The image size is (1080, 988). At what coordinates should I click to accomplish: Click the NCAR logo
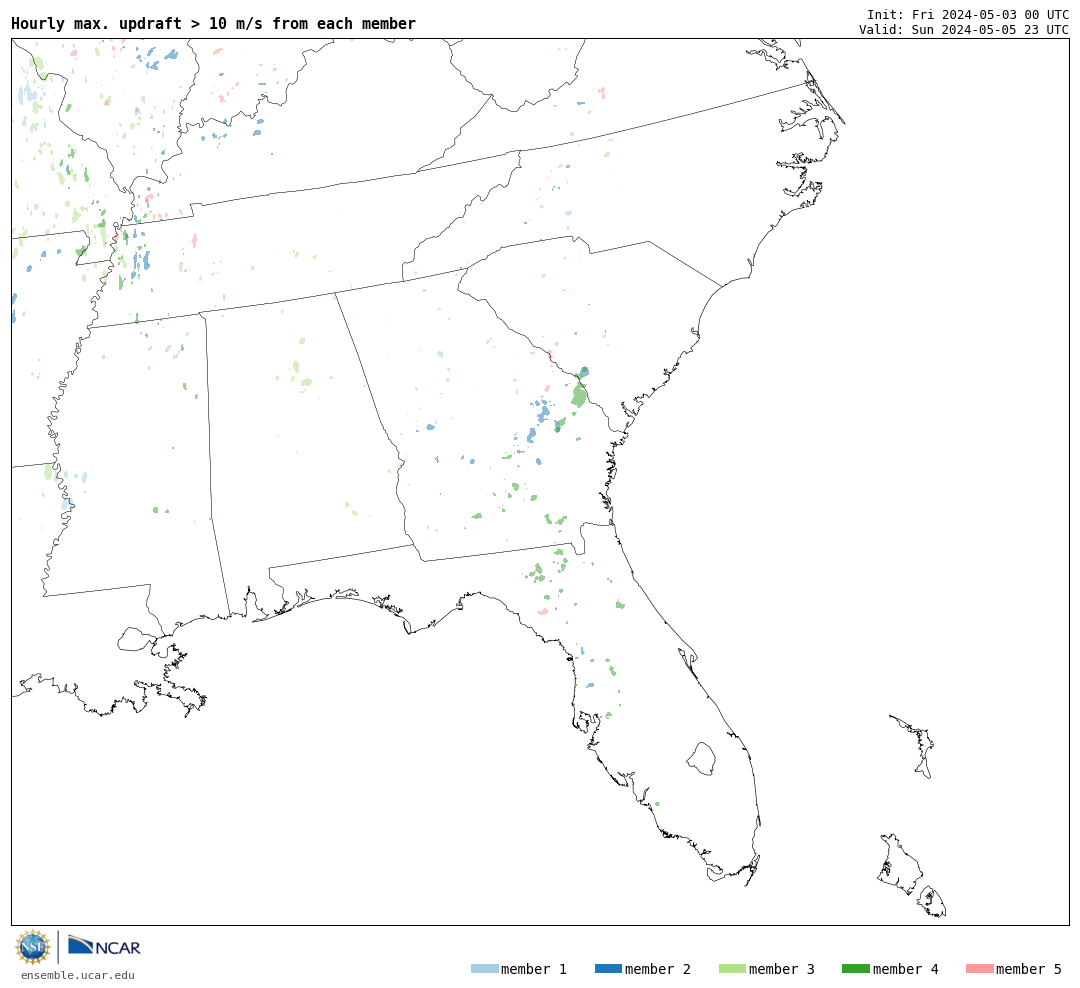[x=104, y=945]
